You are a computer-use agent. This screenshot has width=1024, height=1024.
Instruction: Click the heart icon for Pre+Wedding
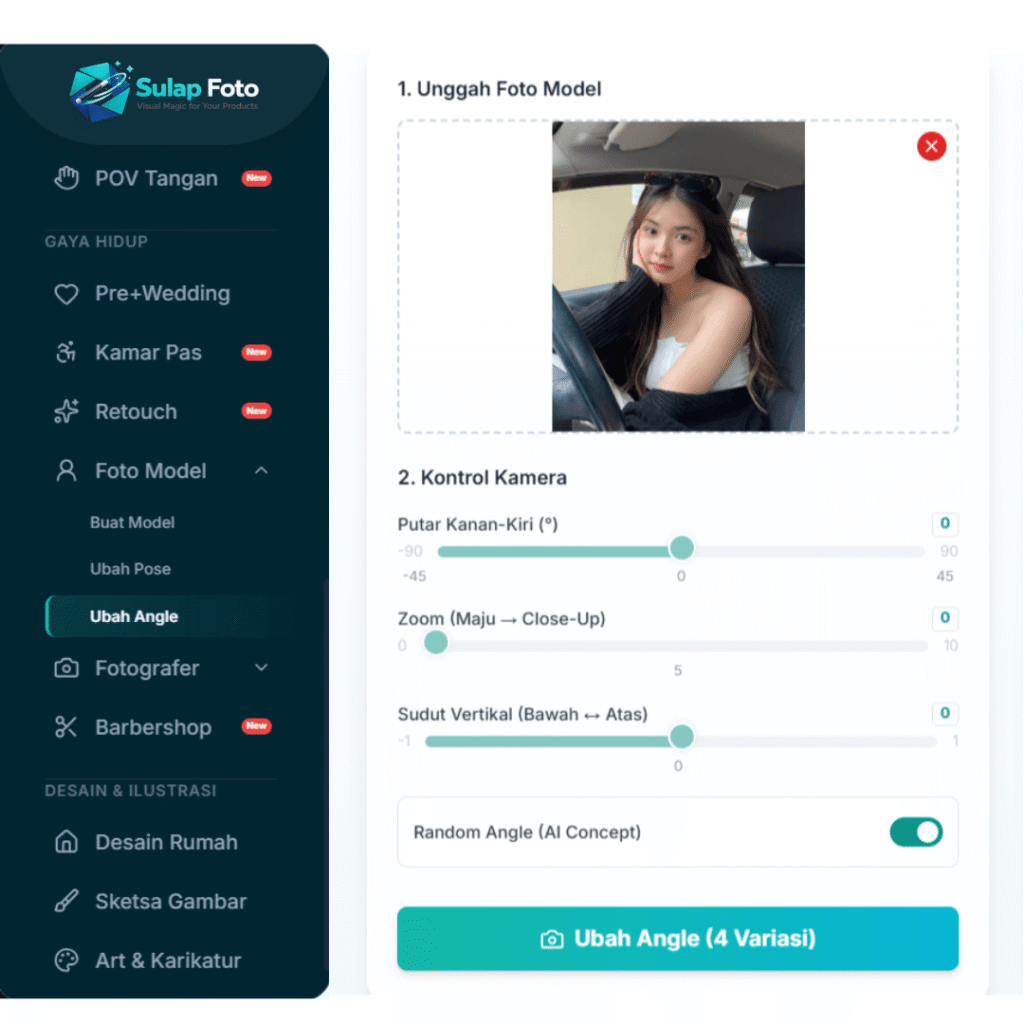(66, 294)
